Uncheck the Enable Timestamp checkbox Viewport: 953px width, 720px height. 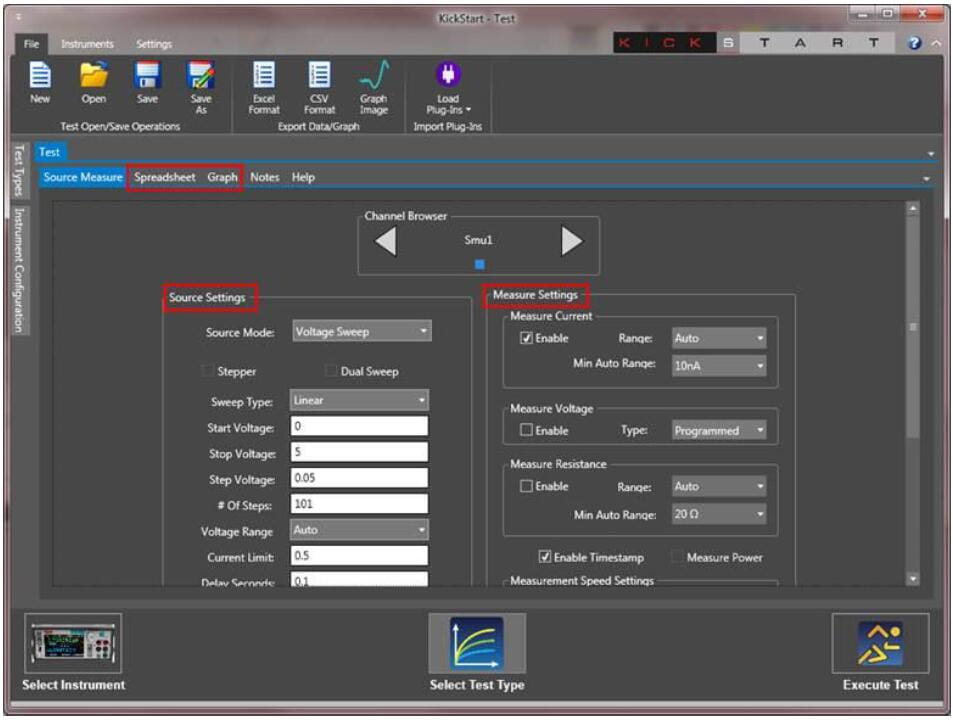545,557
